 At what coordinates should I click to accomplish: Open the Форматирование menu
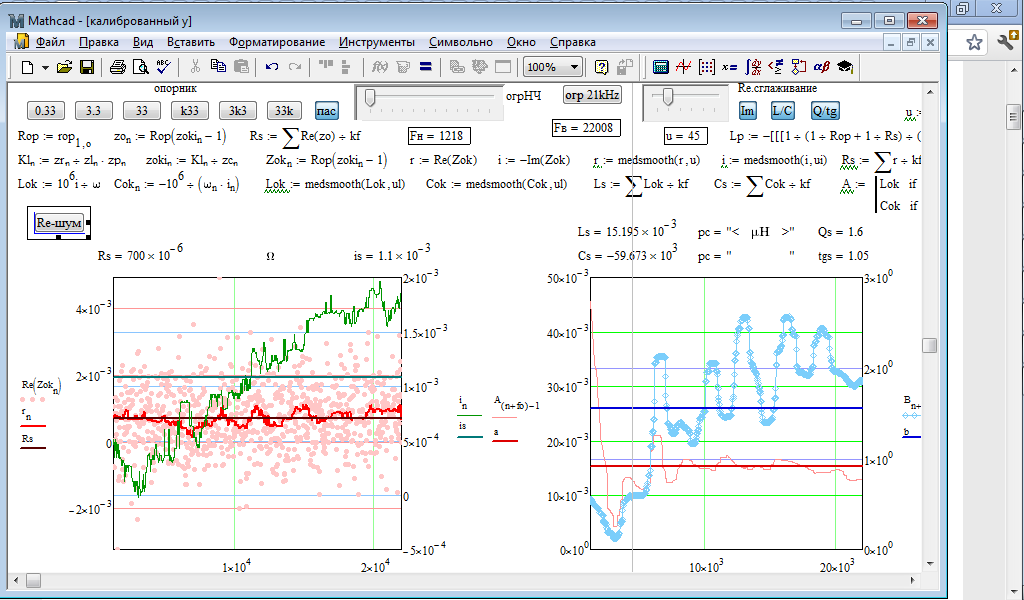pos(276,42)
